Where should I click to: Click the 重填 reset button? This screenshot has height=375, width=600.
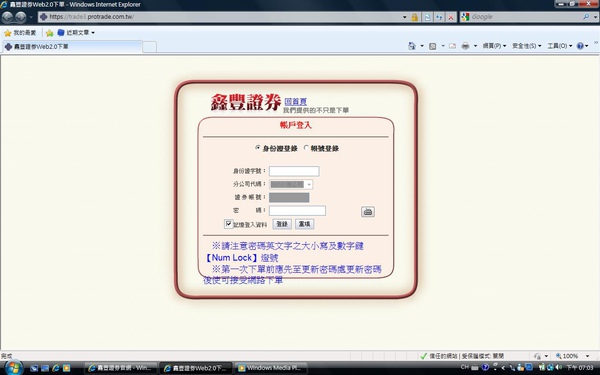tap(305, 224)
